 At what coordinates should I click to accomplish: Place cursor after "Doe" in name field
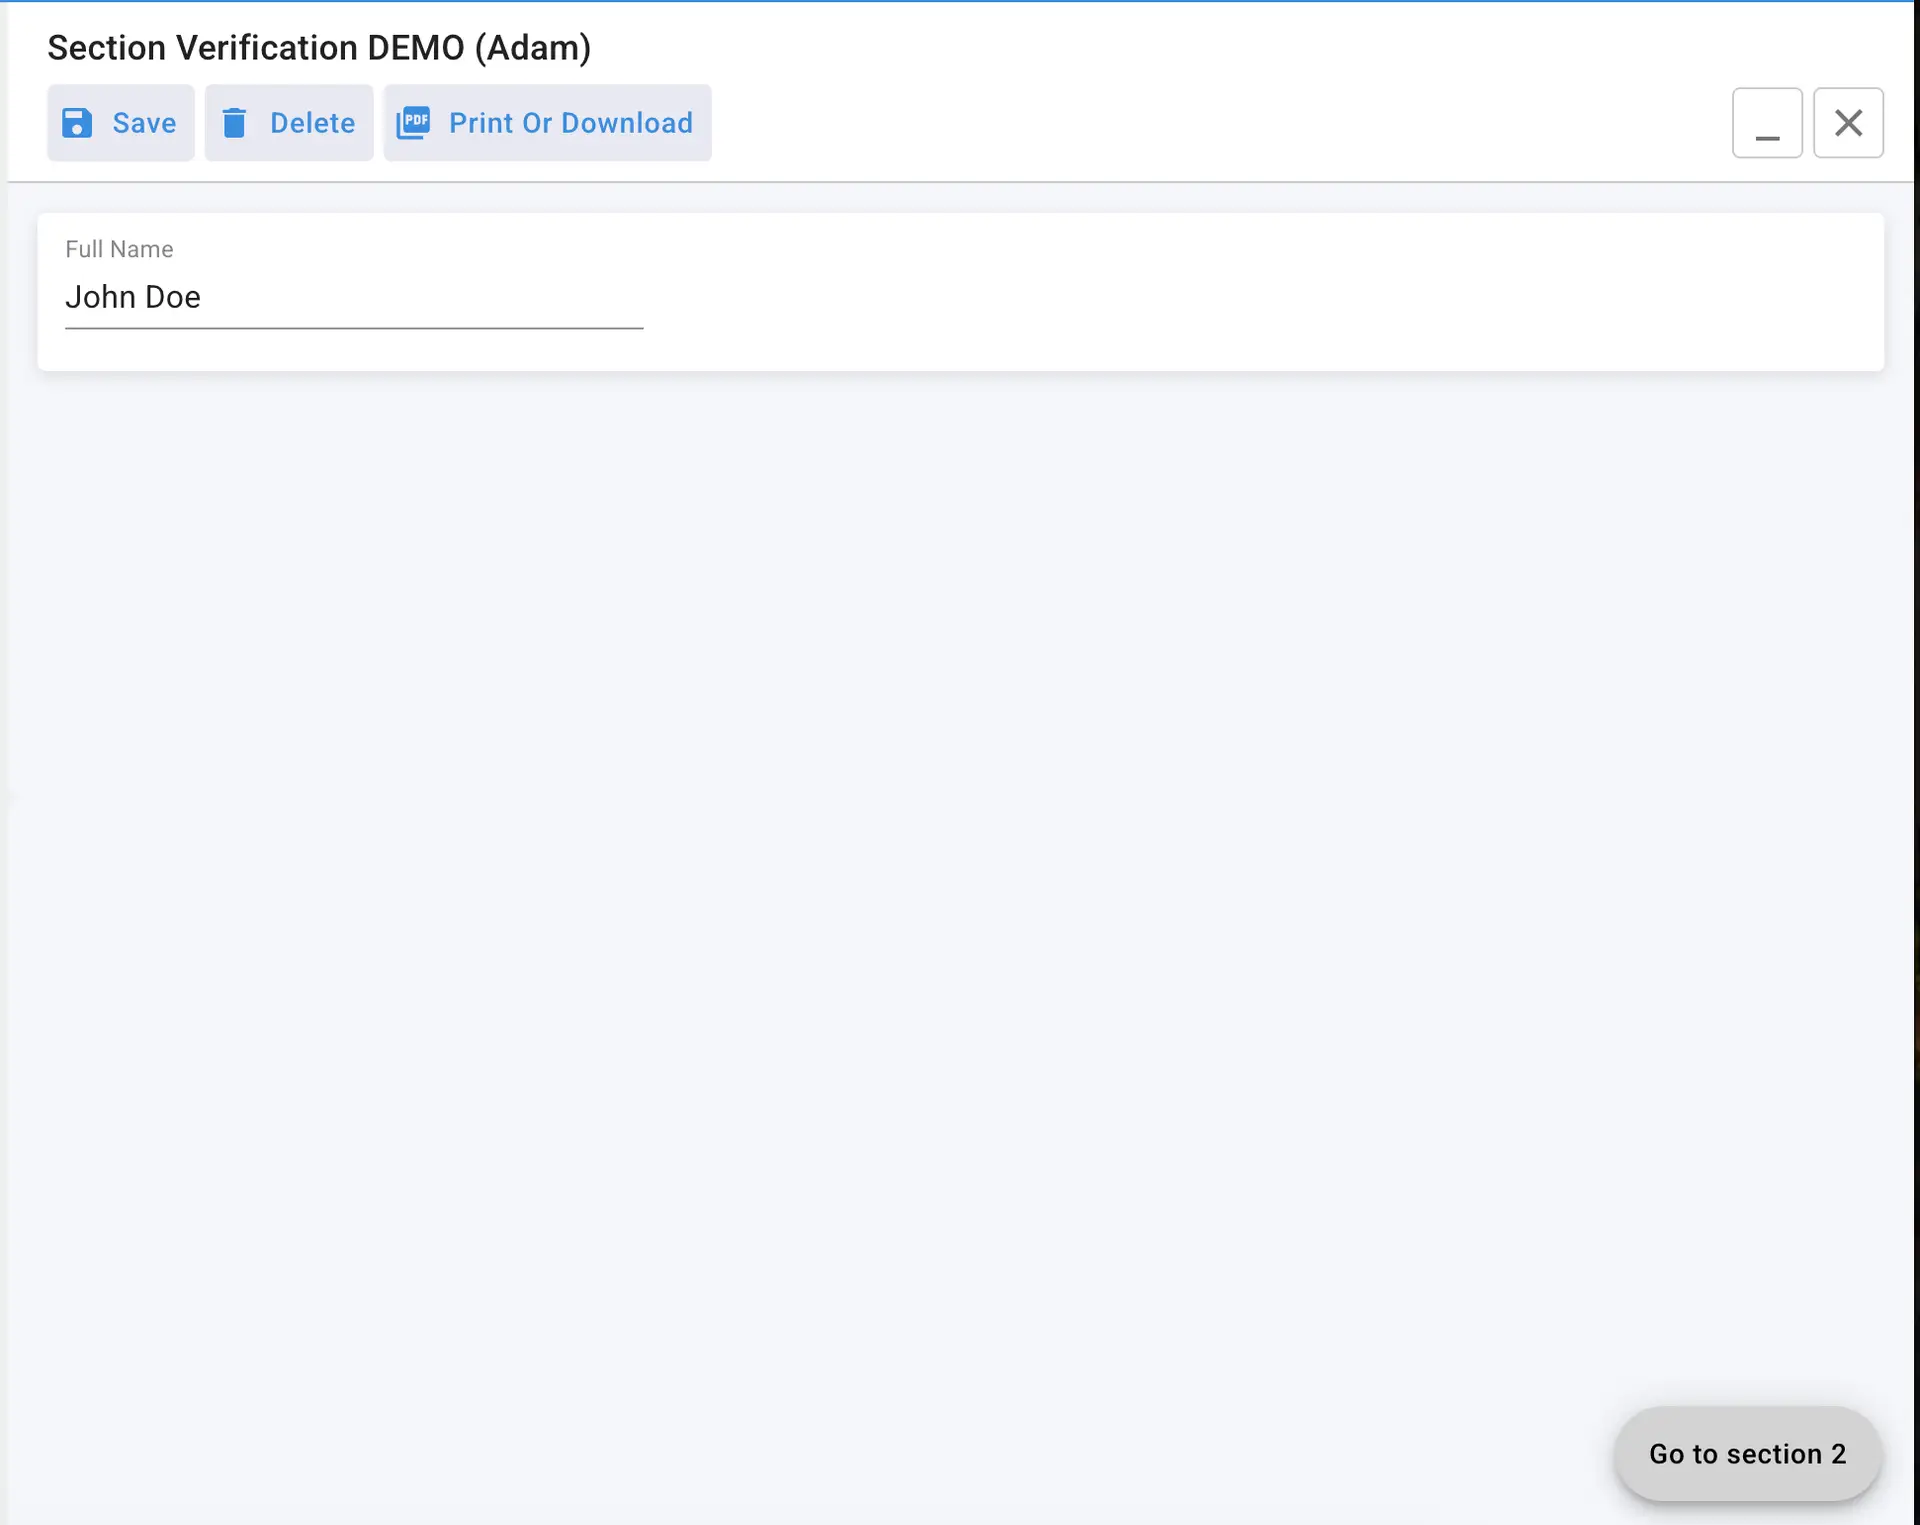point(203,297)
